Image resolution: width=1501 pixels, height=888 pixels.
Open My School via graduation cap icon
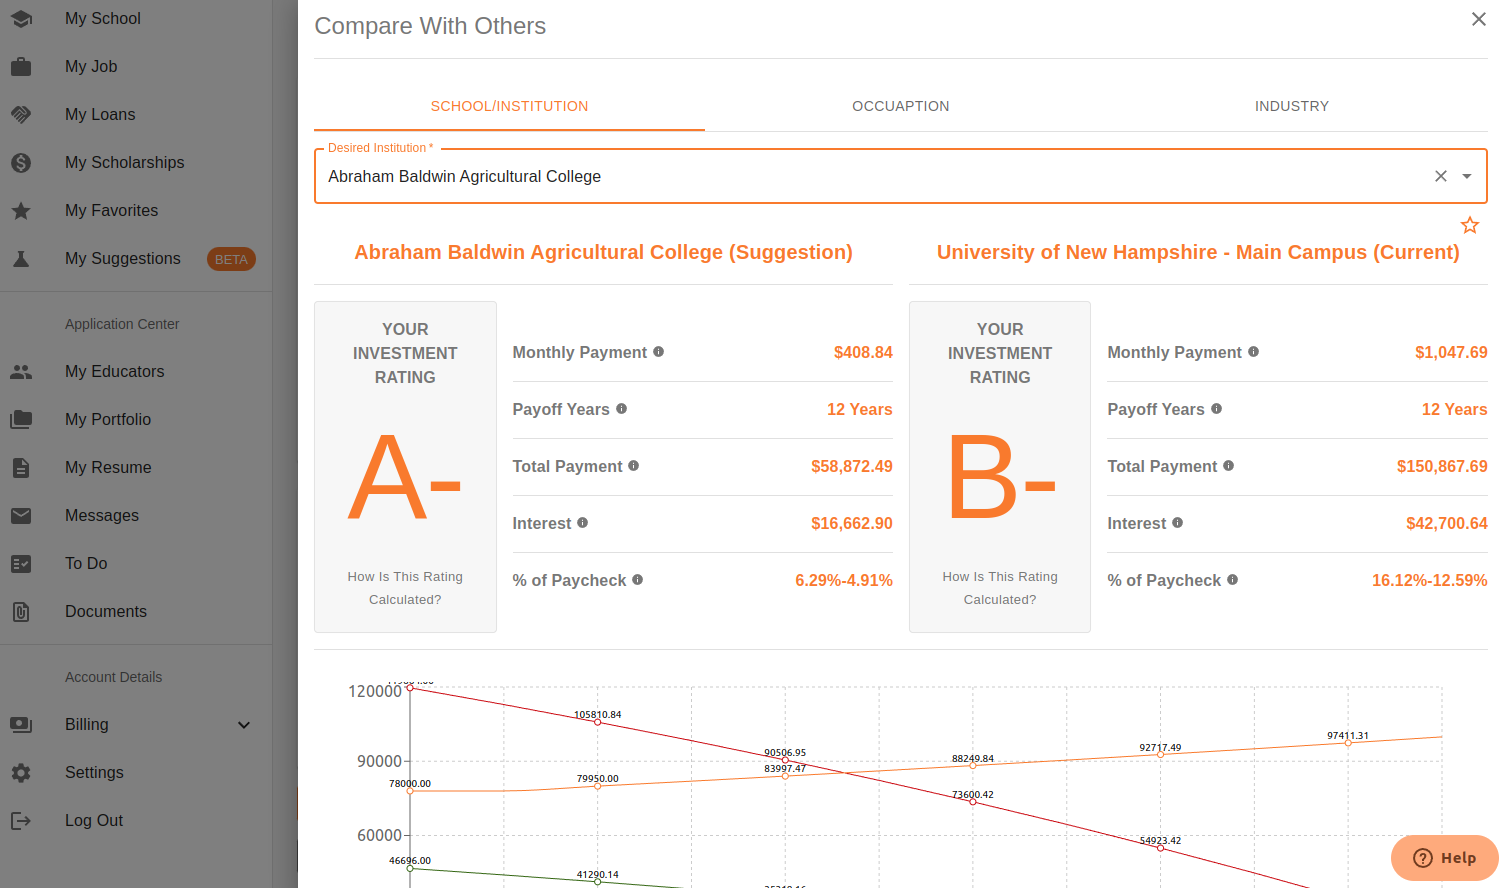pos(21,19)
